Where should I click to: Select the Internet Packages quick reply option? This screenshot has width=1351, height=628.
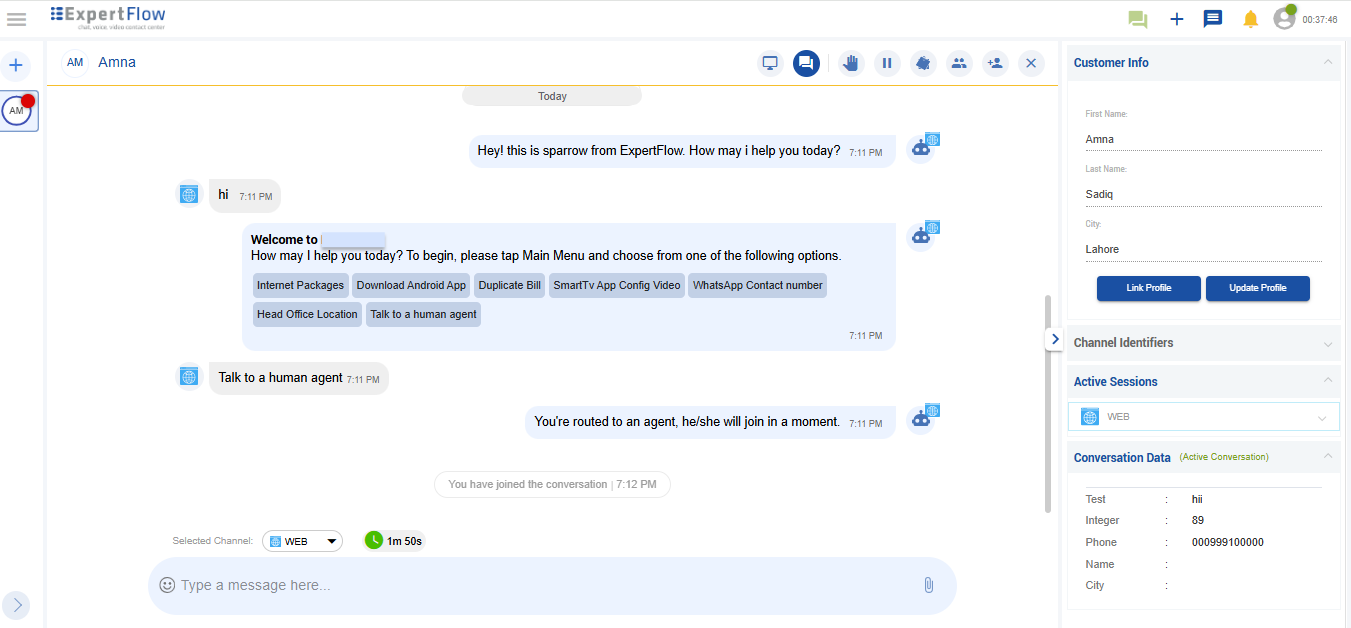point(300,285)
